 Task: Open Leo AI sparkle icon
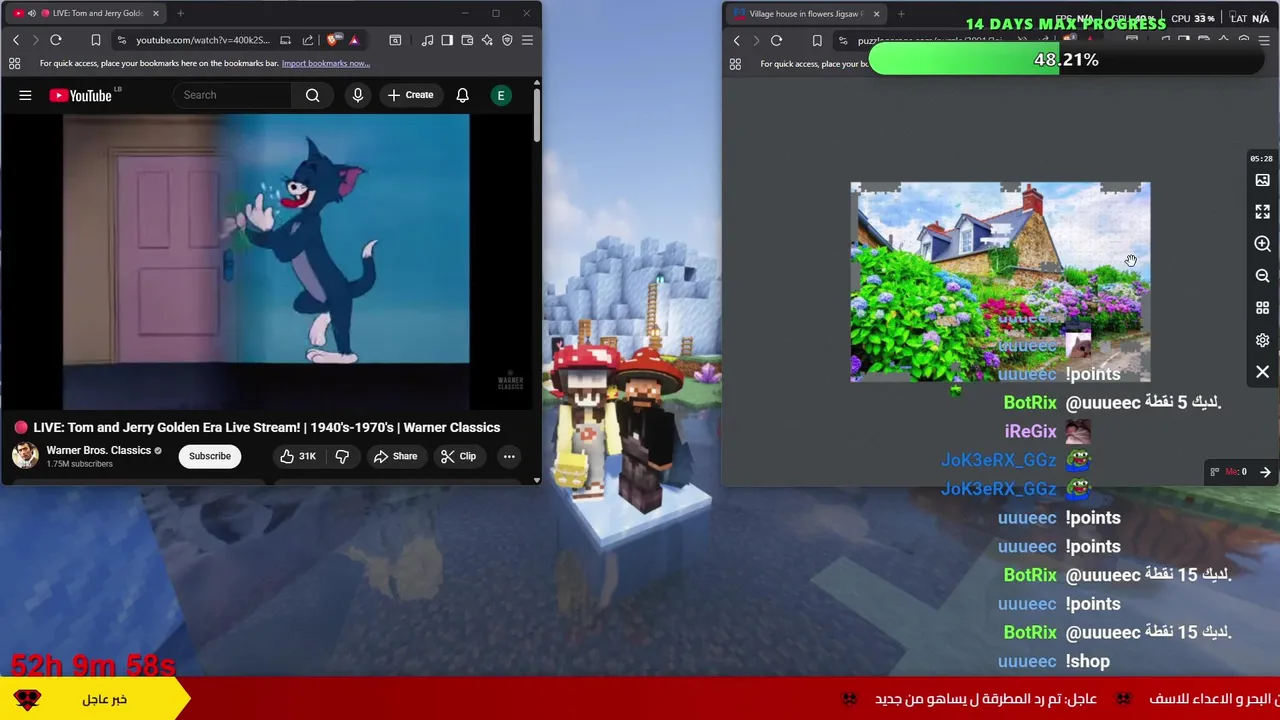(x=487, y=40)
